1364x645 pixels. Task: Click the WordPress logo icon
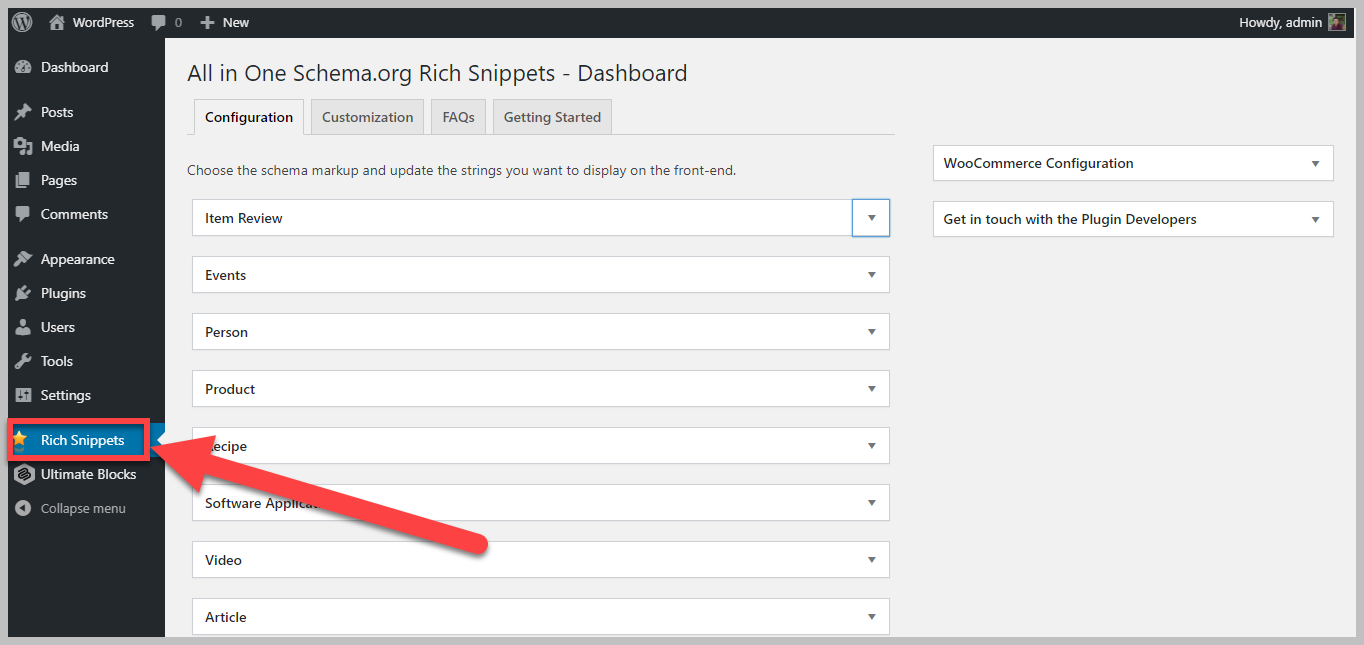coord(22,22)
